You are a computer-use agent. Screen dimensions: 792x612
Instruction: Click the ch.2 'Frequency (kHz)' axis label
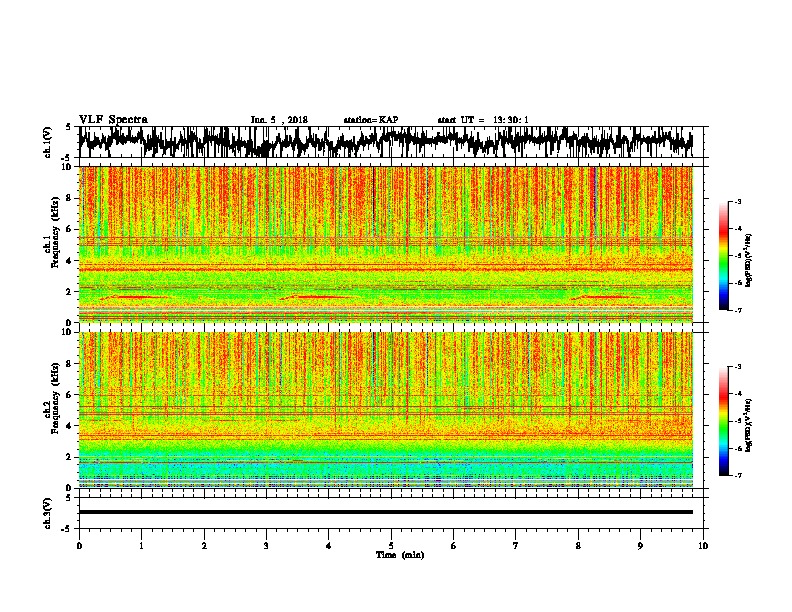tap(55, 398)
